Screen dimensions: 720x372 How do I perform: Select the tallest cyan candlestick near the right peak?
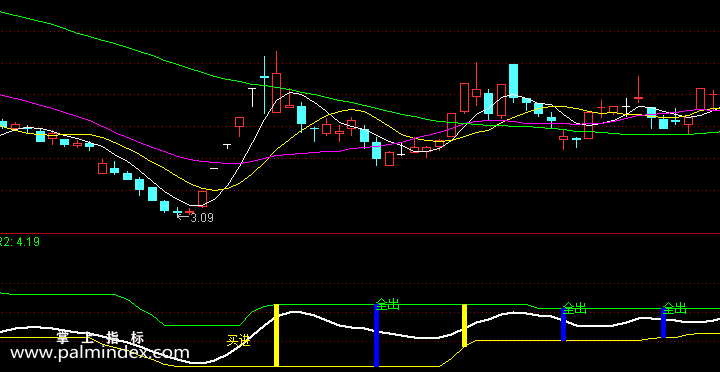513,80
